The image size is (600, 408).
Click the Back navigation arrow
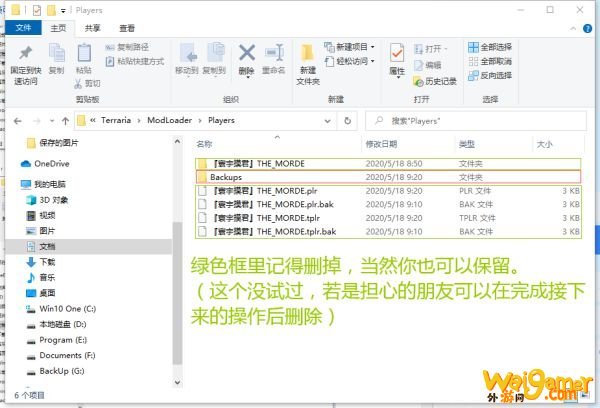pyautogui.click(x=18, y=121)
